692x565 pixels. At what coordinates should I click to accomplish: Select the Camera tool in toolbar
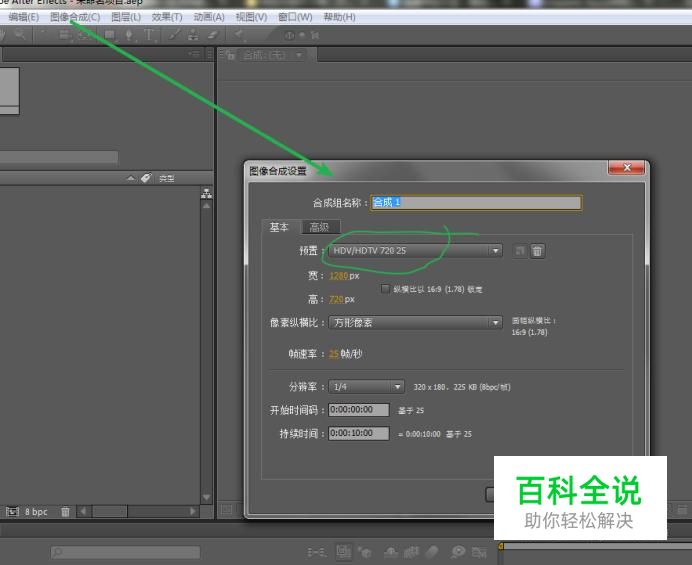(x=64, y=34)
